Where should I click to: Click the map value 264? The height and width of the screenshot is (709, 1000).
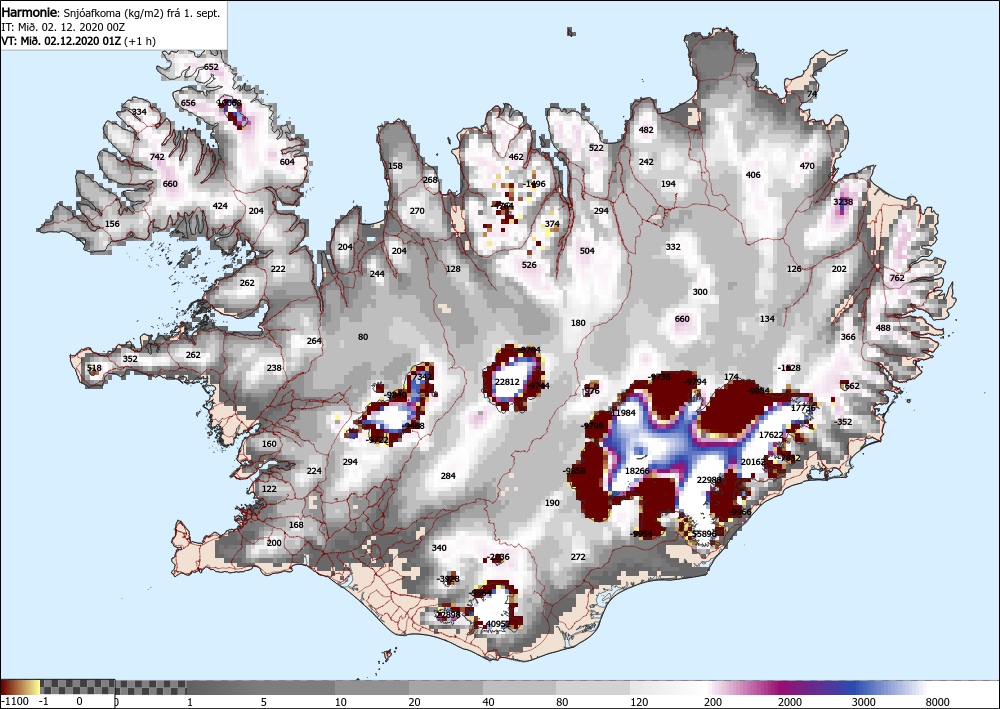coord(314,340)
